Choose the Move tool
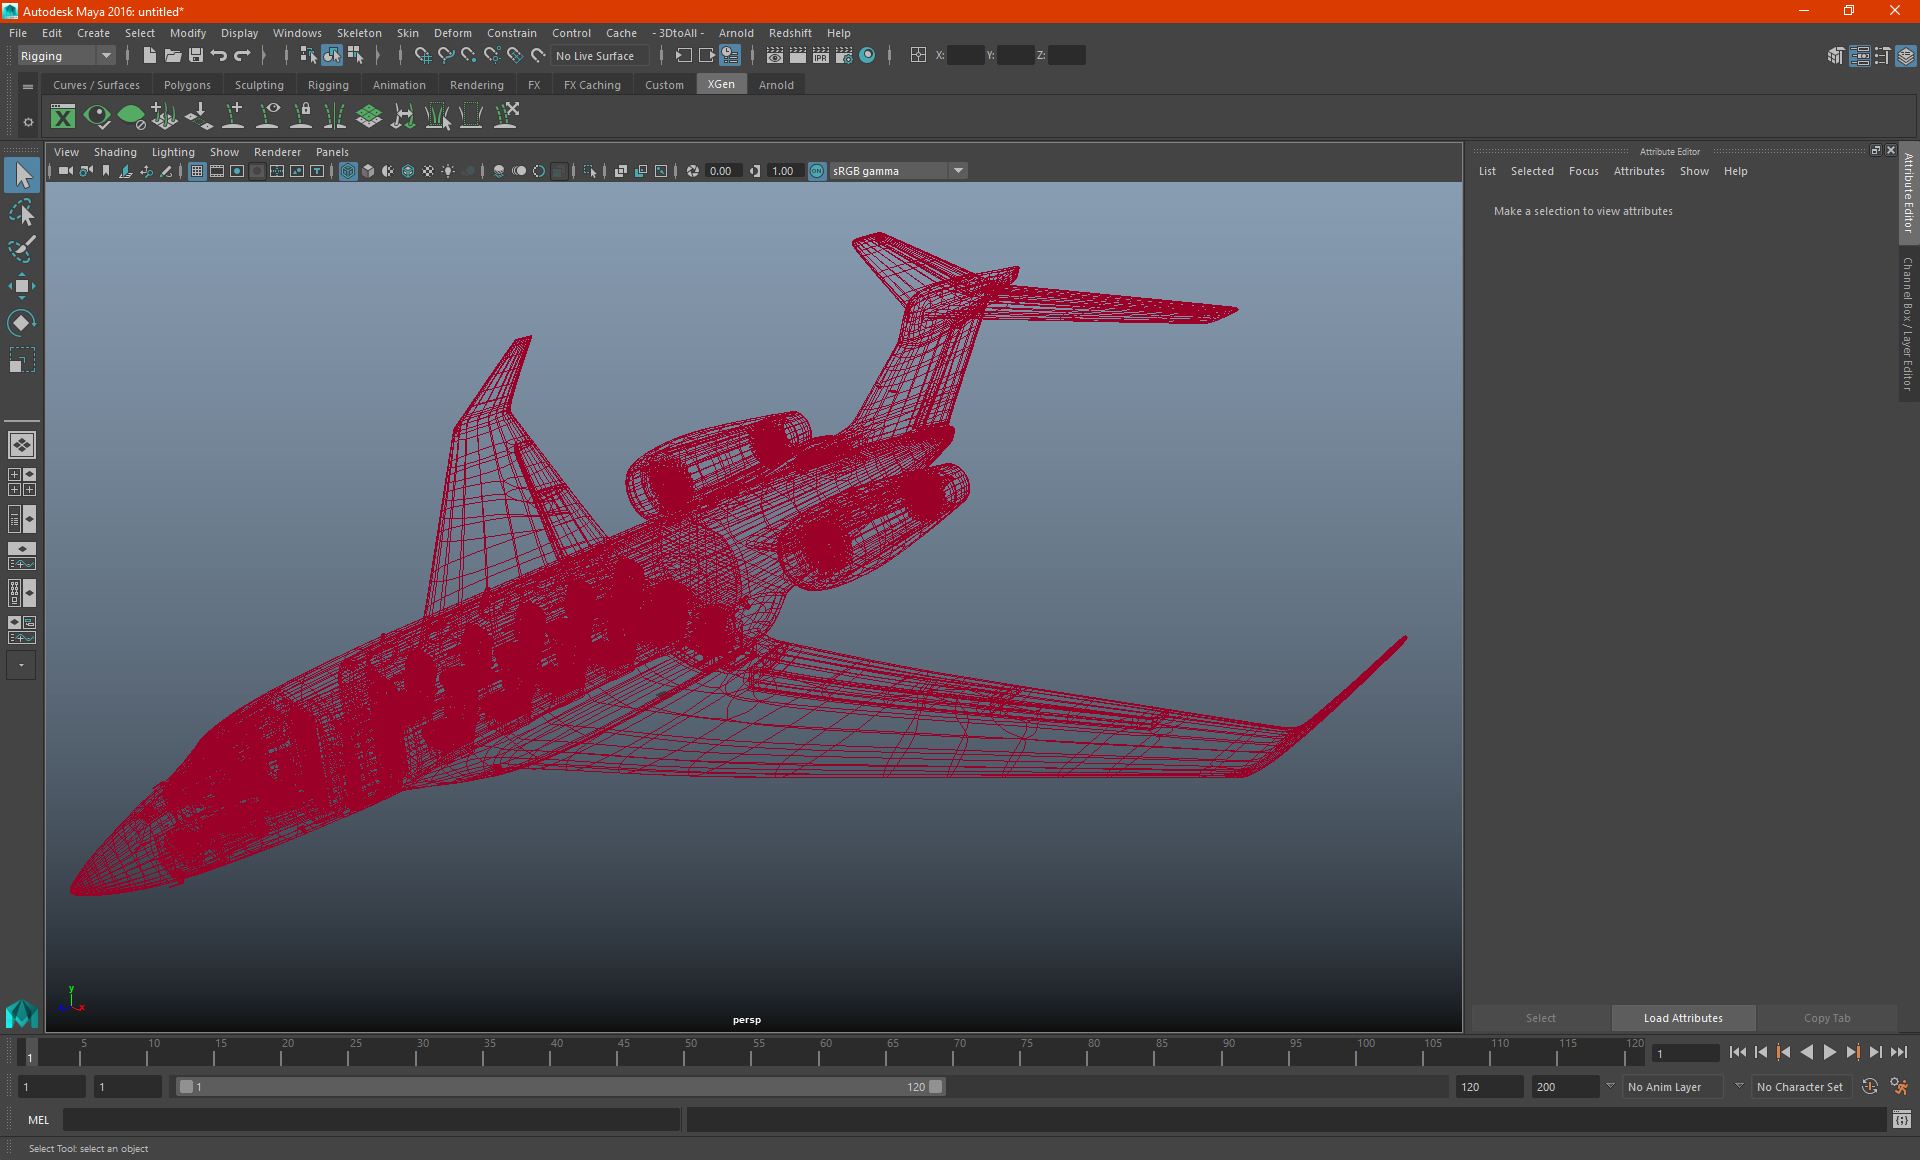 [22, 286]
